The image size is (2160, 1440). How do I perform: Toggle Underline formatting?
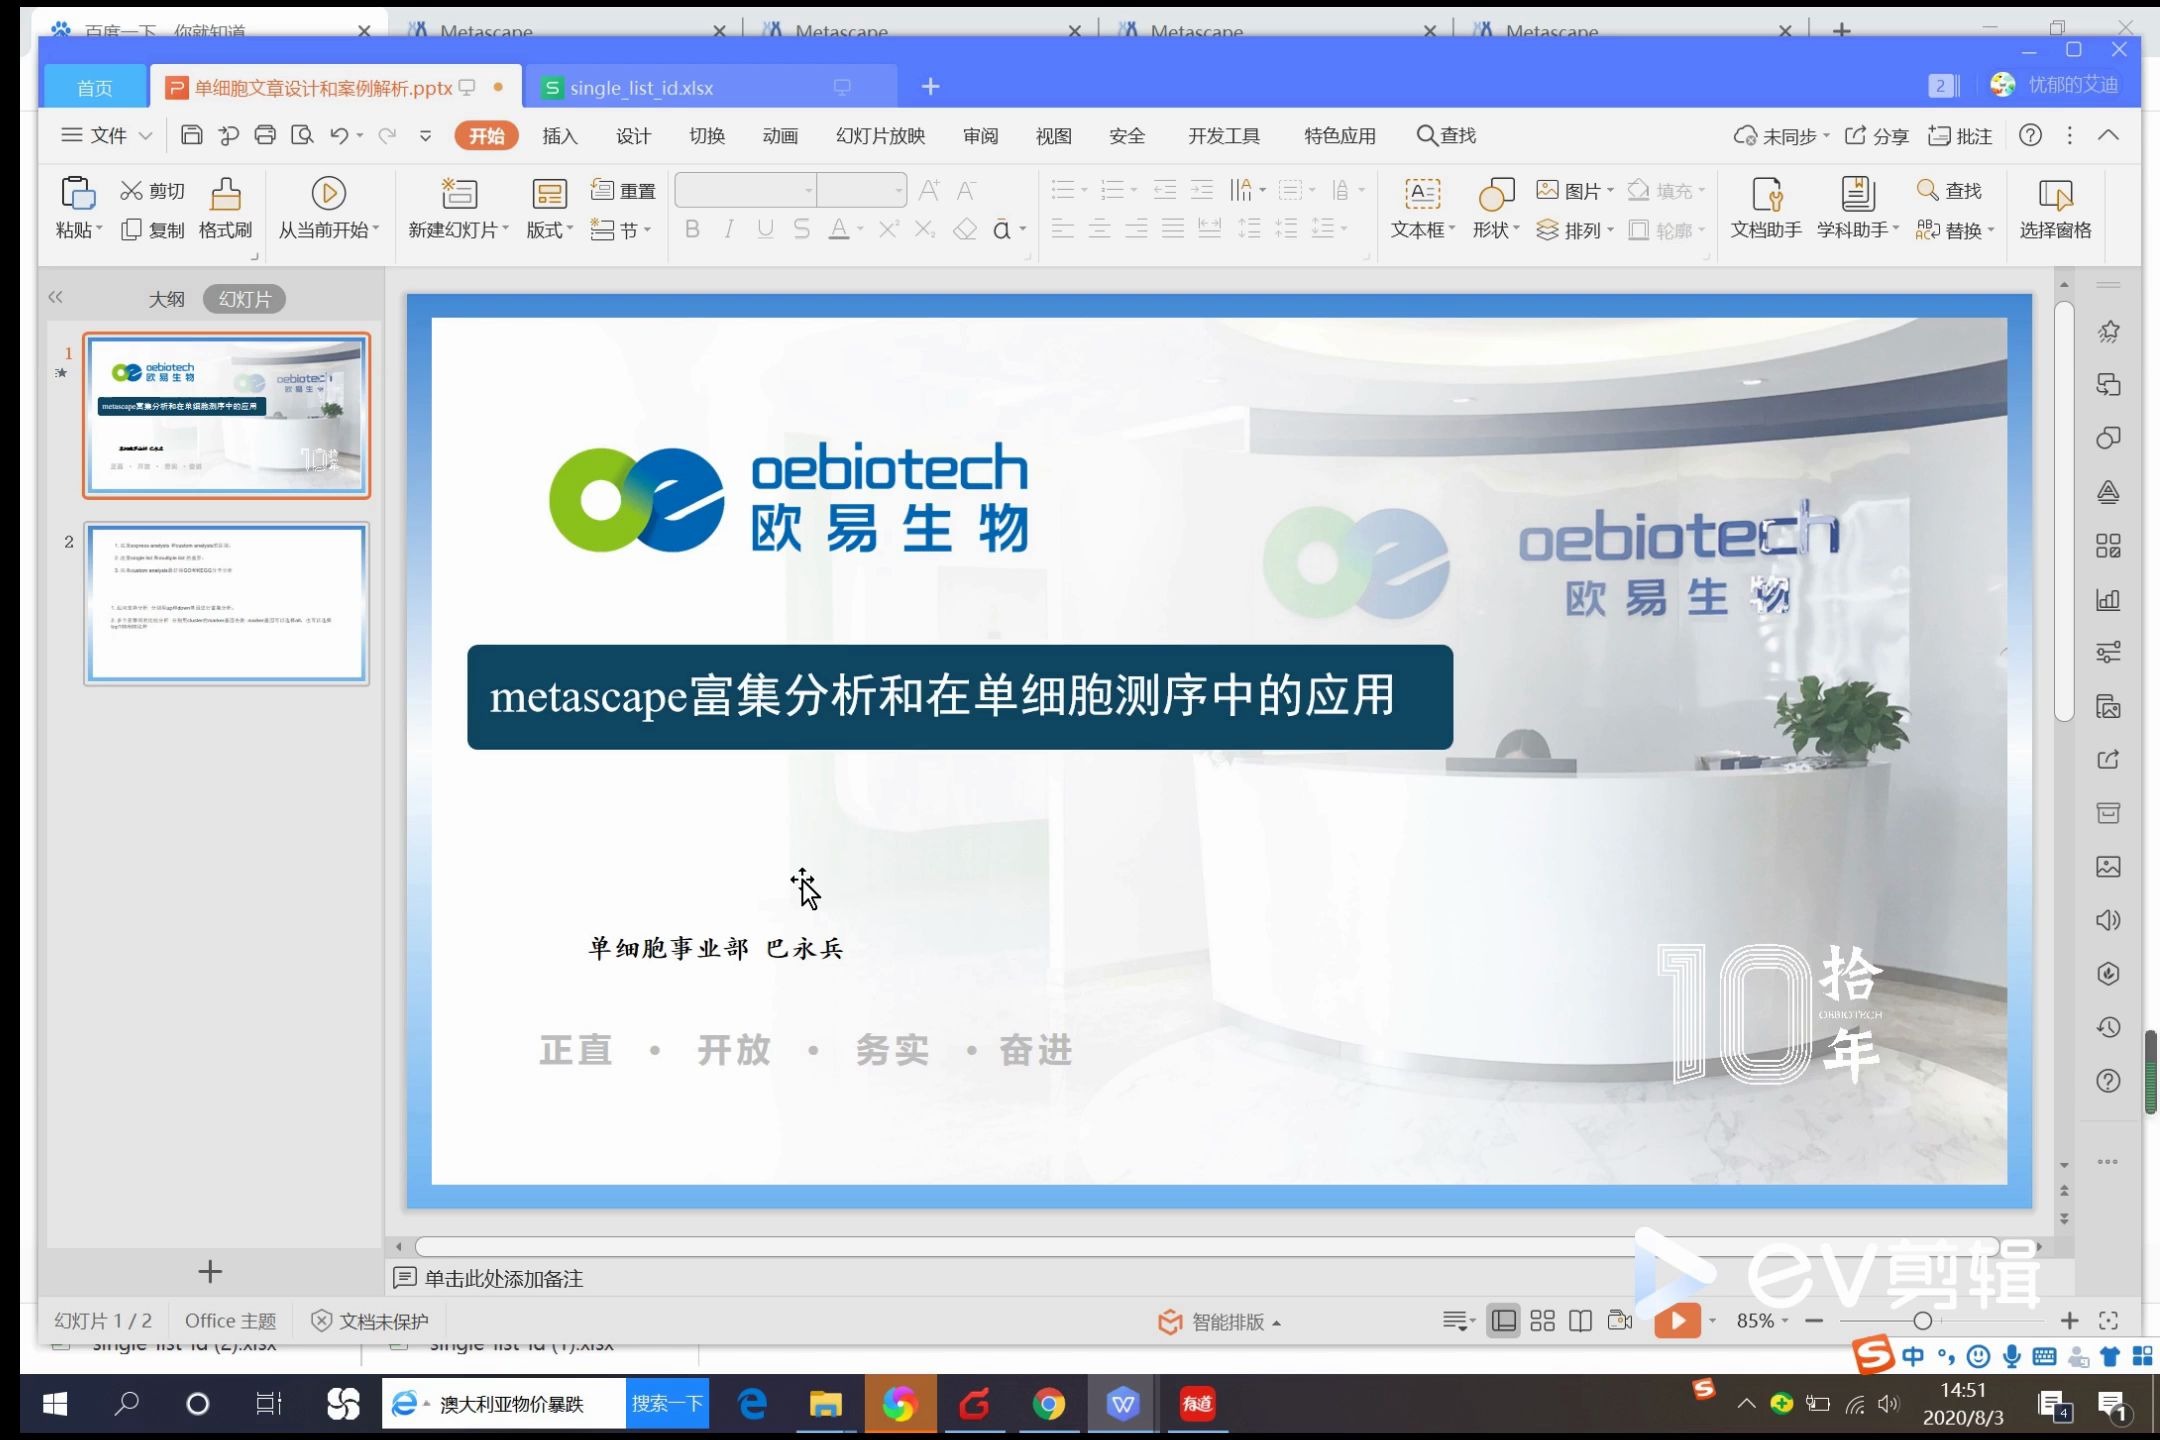[765, 230]
